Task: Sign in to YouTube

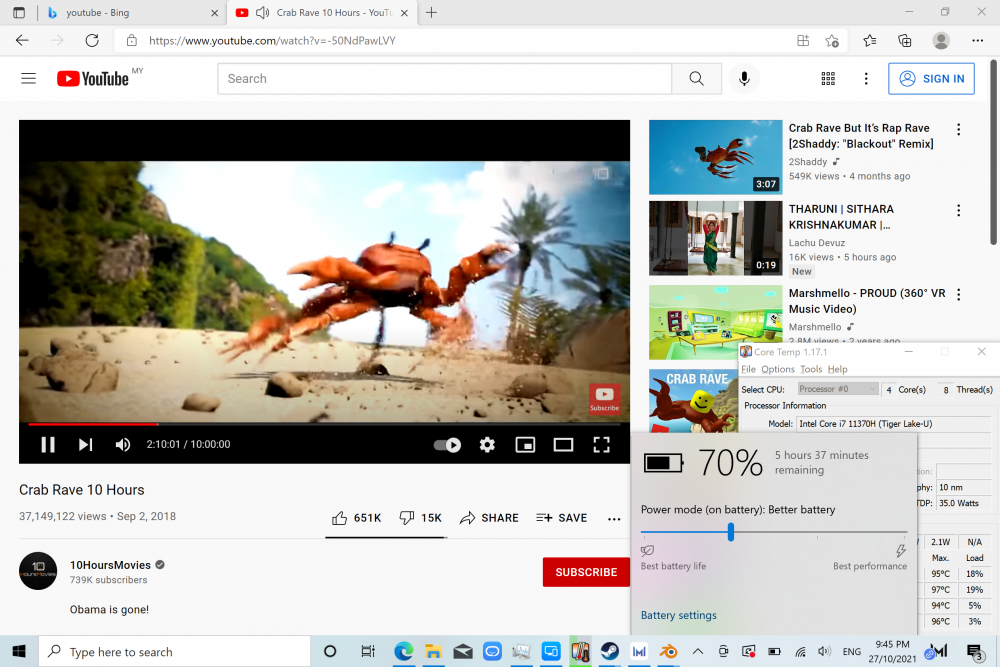Action: coord(931,78)
